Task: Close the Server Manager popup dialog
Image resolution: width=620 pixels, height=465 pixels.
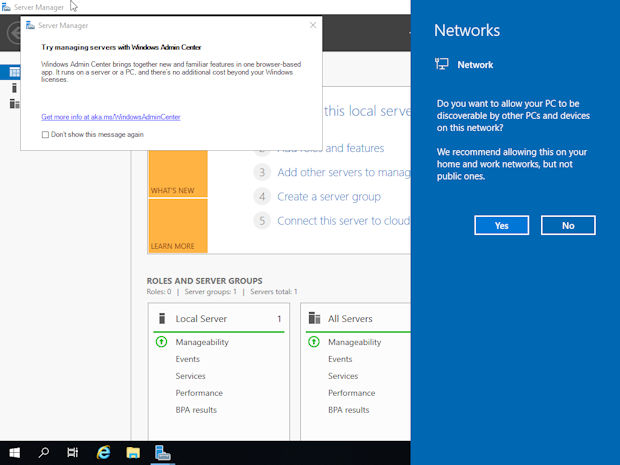Action: [313, 25]
